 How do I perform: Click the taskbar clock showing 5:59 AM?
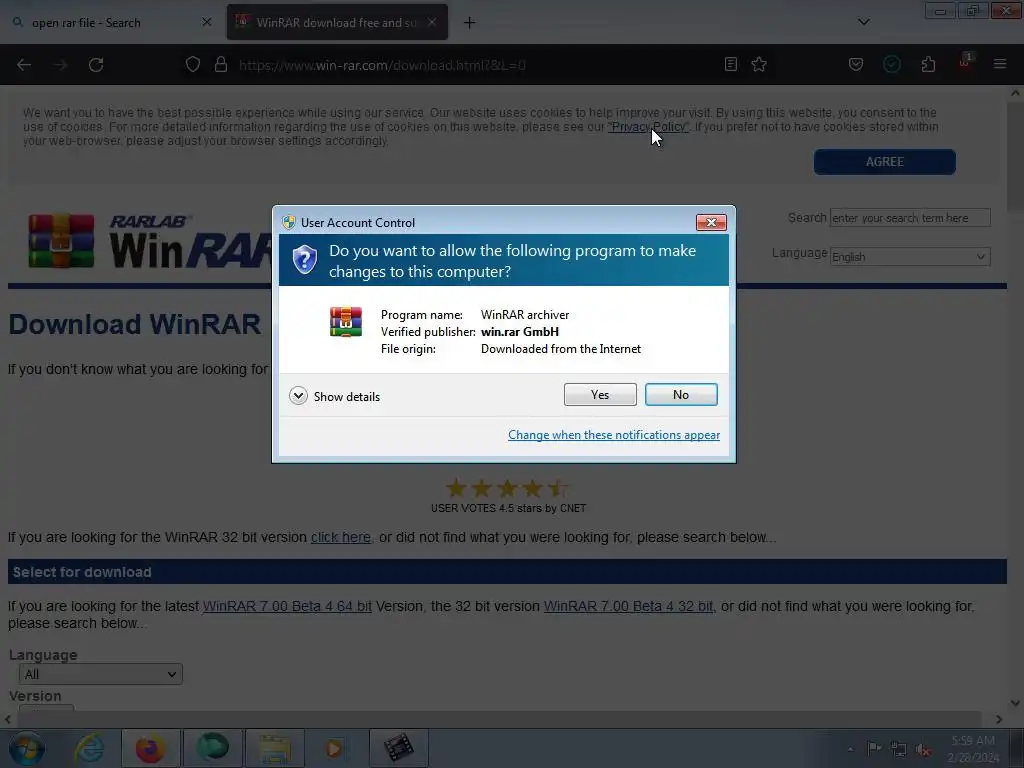pyautogui.click(x=973, y=749)
